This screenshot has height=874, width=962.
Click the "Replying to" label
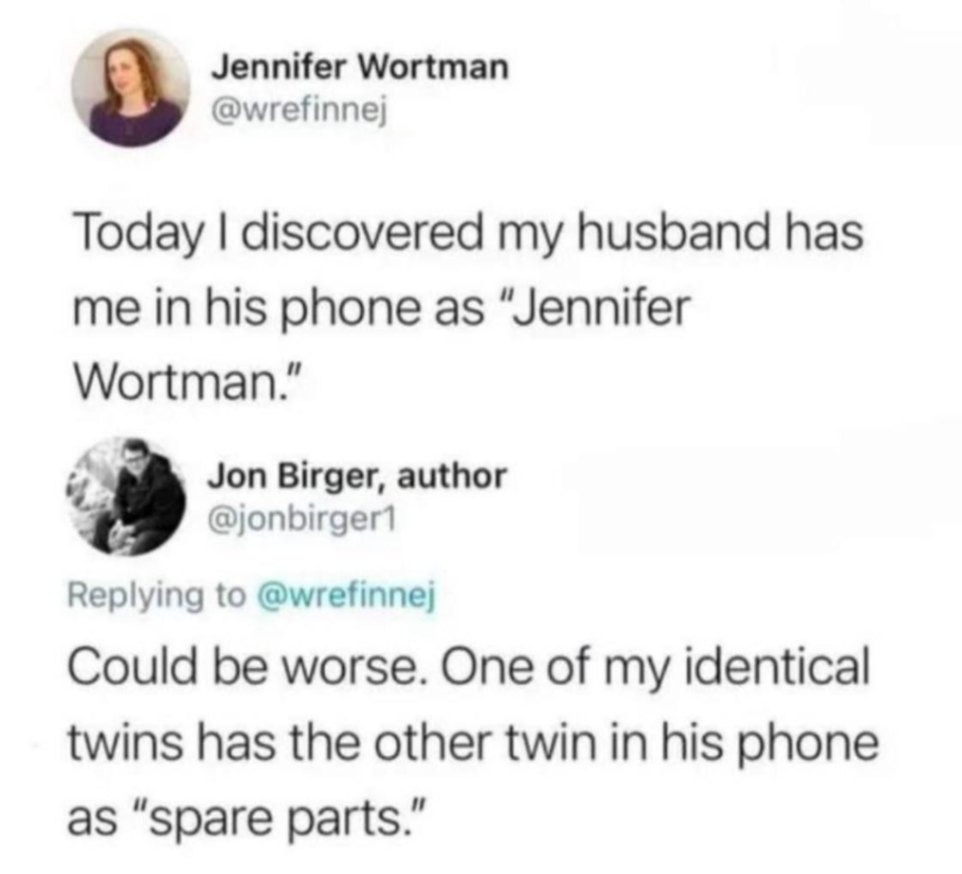[x=157, y=596]
